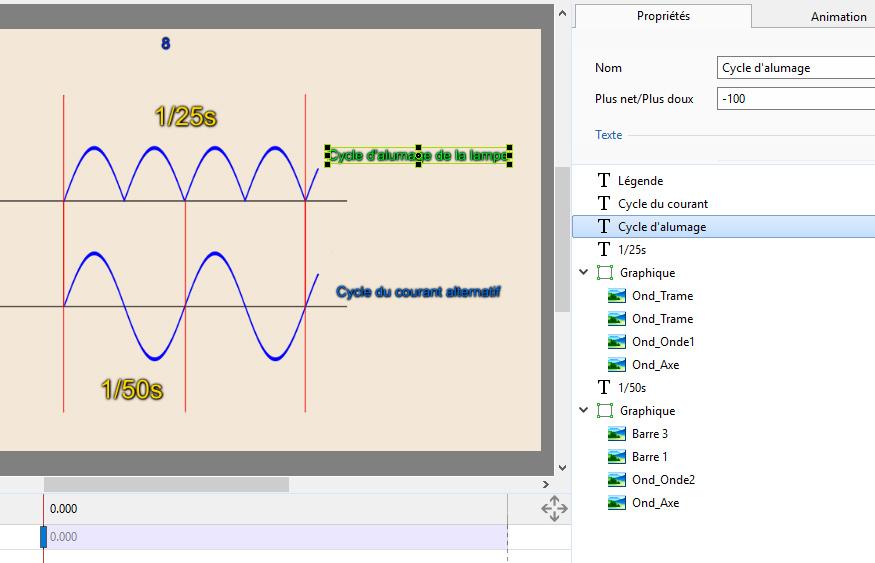
Task: Select the blue keyframe marker at 0.000
Action: tap(44, 537)
